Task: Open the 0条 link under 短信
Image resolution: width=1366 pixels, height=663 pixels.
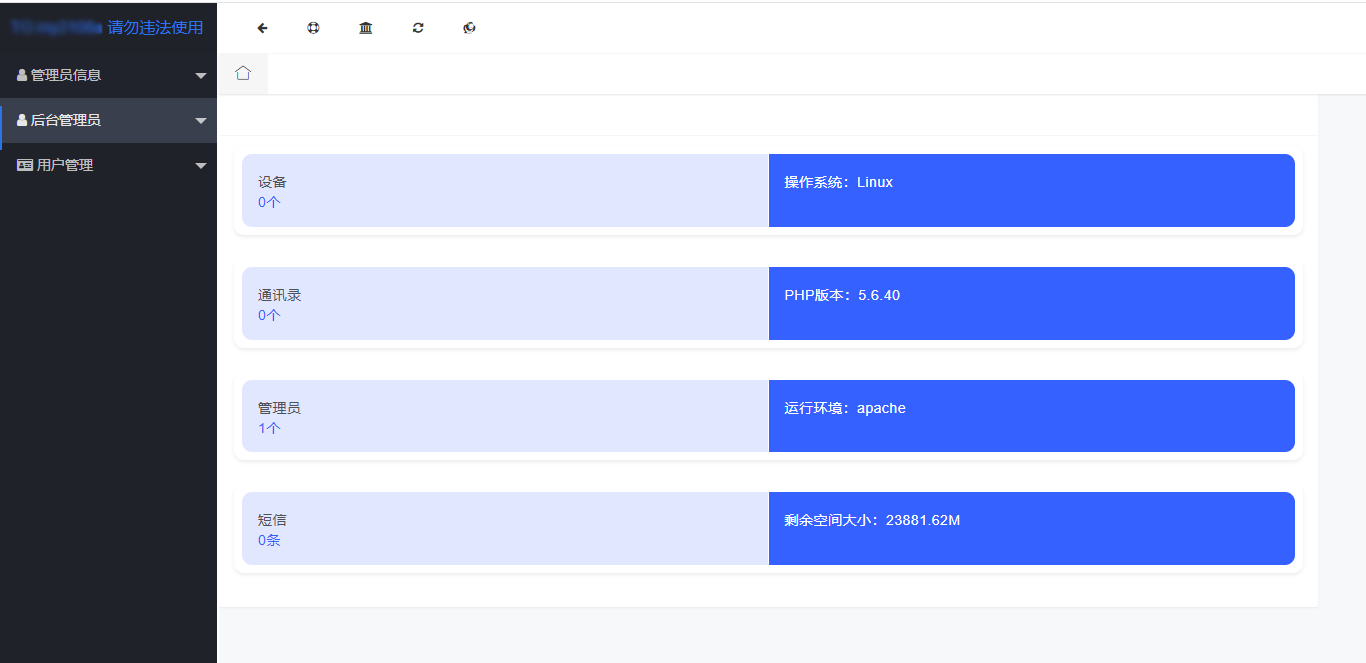Action: coord(267,540)
